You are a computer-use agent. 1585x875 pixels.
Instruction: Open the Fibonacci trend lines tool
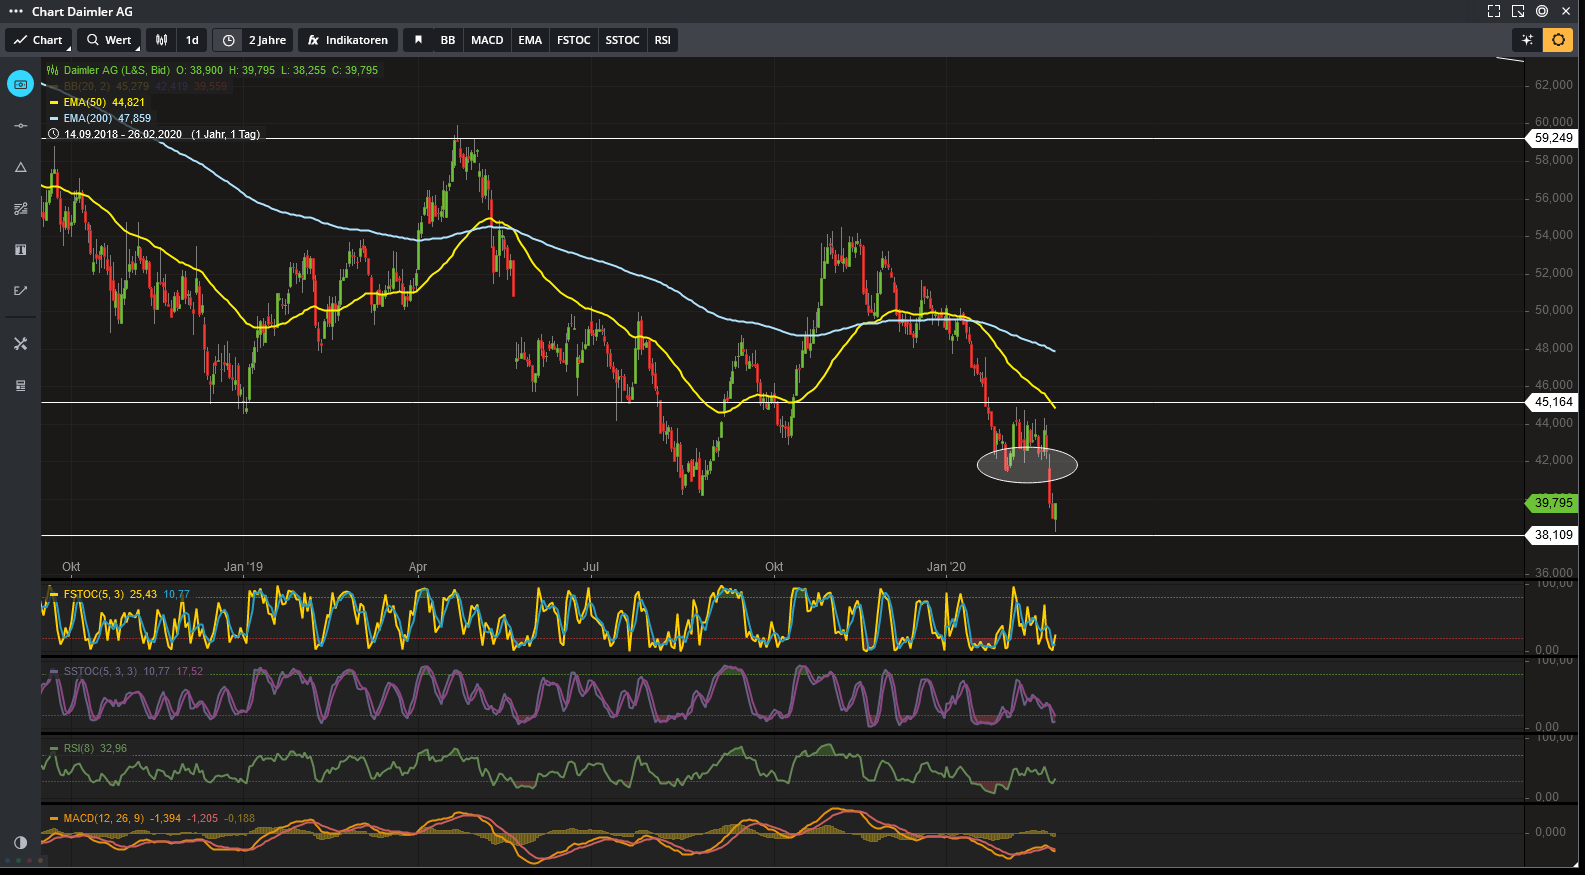coord(20,209)
